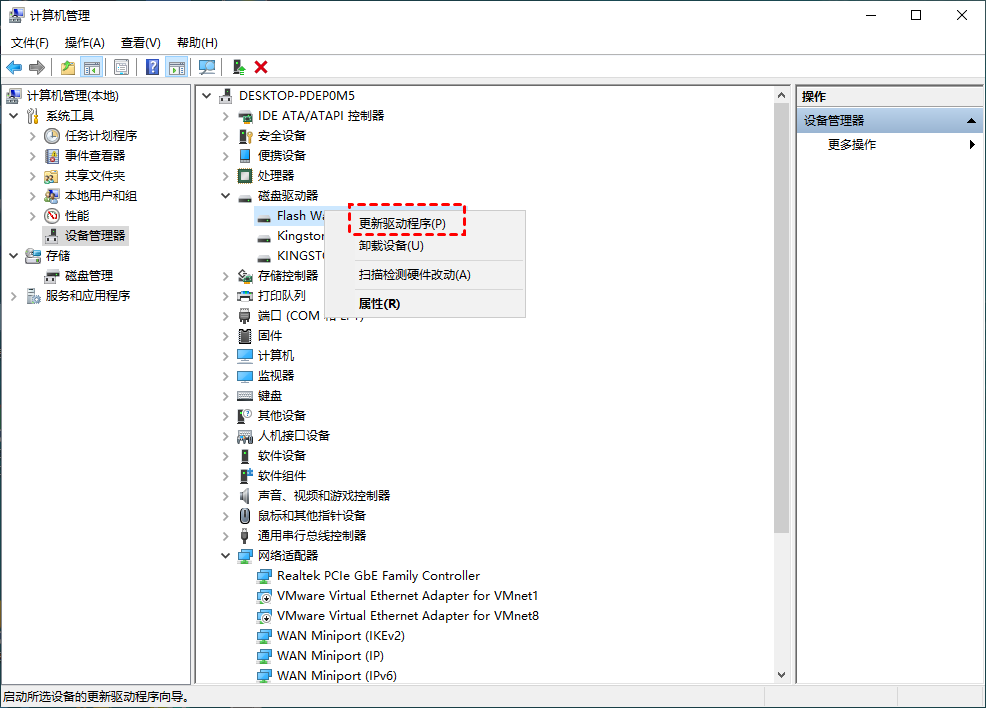986x708 pixels.
Task: Expand the IDE ATA/ATAPI 控制器 node
Action: 225,116
